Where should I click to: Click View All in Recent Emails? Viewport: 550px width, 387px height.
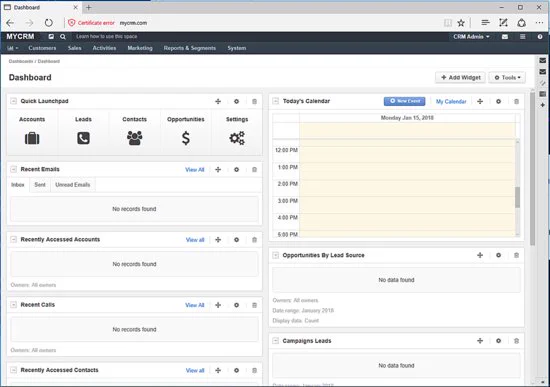point(195,169)
